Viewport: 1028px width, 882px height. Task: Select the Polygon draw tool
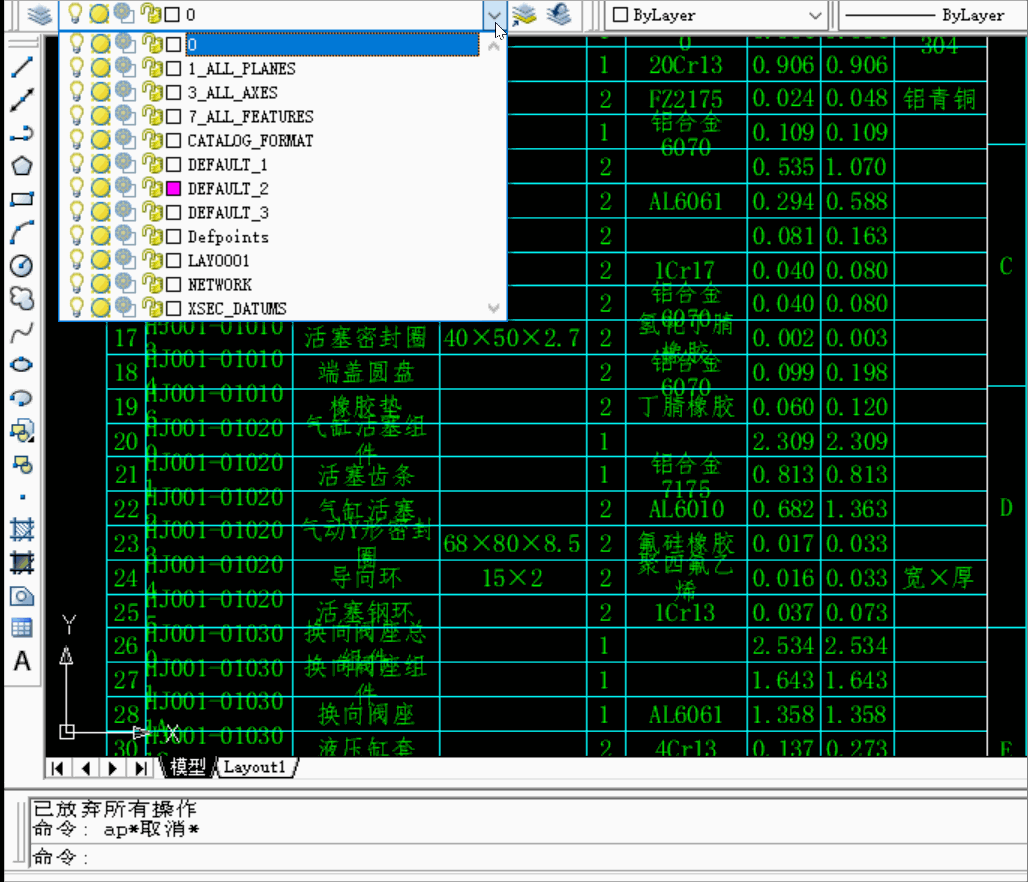(22, 166)
